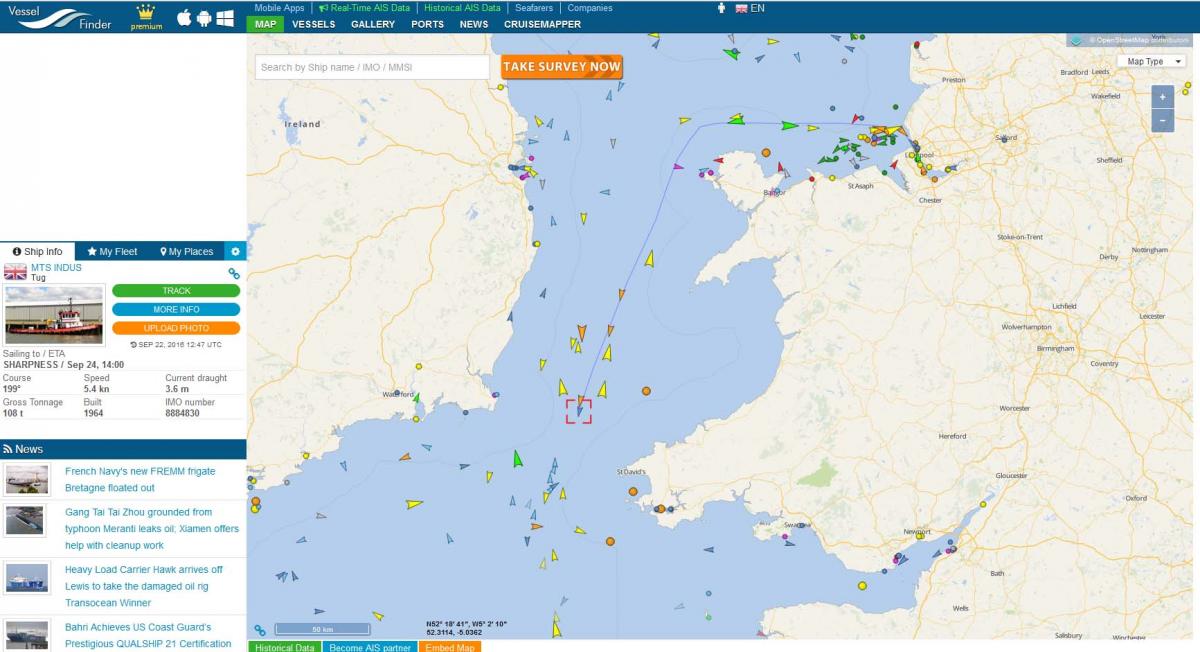Open the user account icon
The image size is (1200, 652).
pos(722,8)
